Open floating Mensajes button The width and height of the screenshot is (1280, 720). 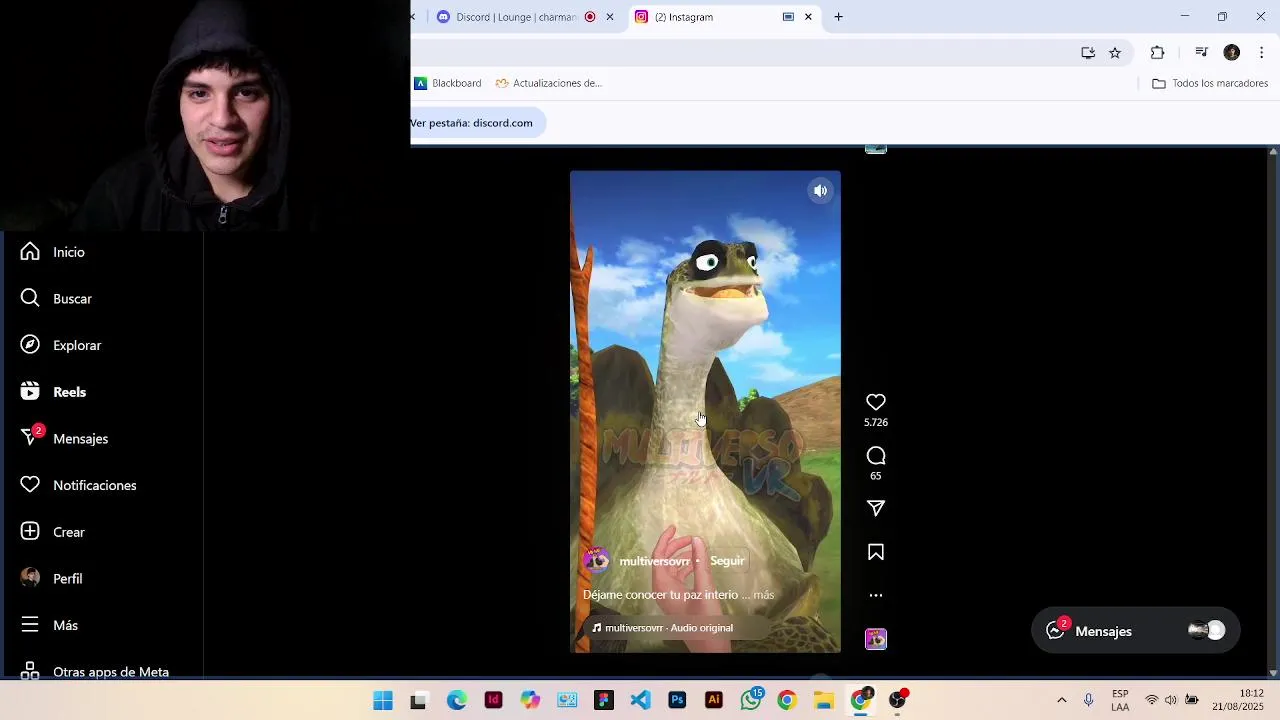coord(1136,631)
